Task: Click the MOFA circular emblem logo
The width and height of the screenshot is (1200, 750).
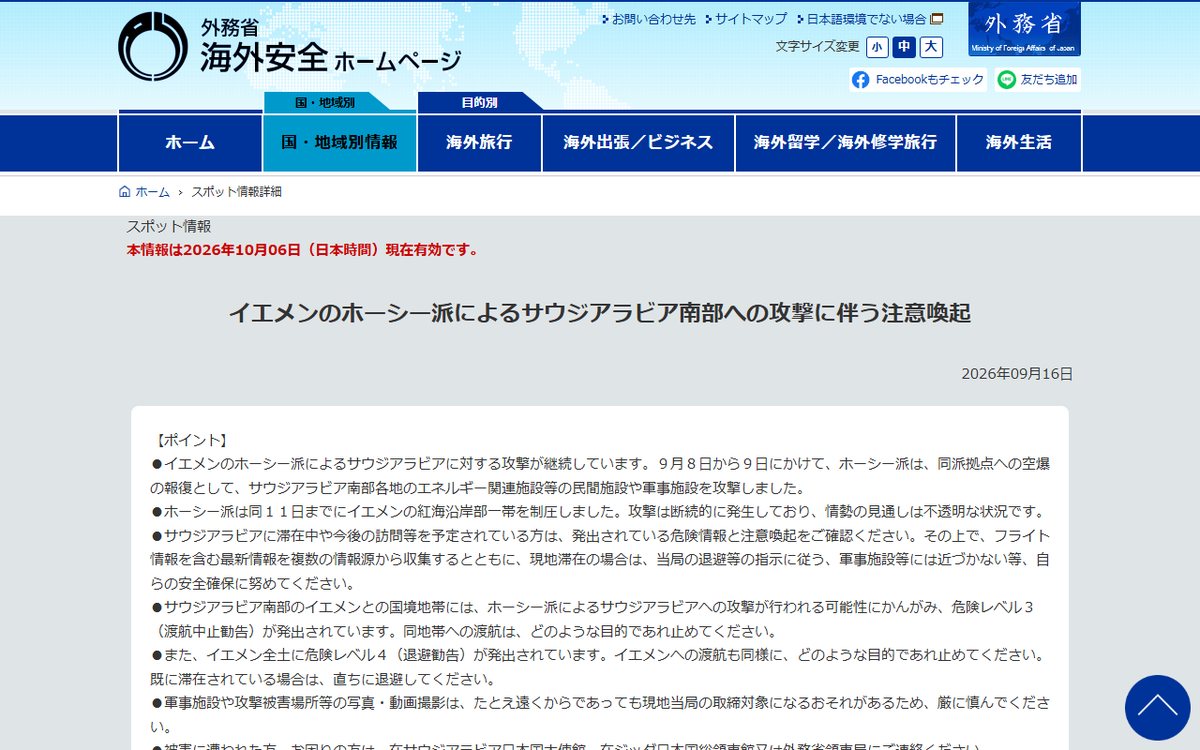Action: (x=153, y=46)
